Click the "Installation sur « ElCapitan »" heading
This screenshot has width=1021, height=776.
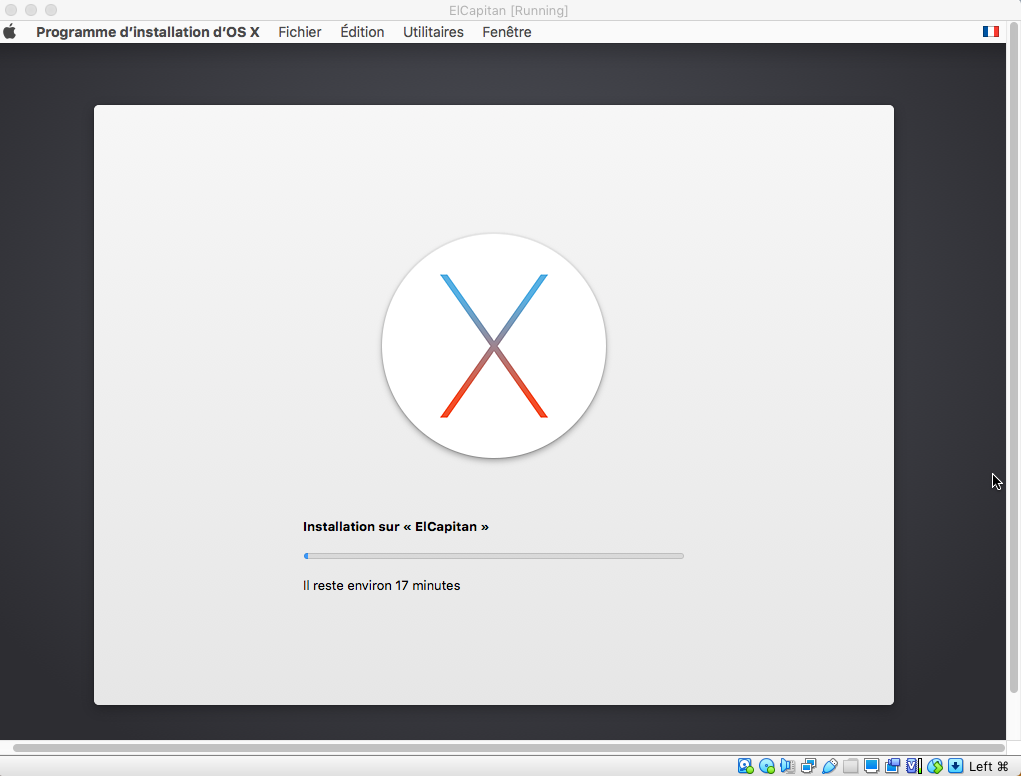[x=396, y=526]
